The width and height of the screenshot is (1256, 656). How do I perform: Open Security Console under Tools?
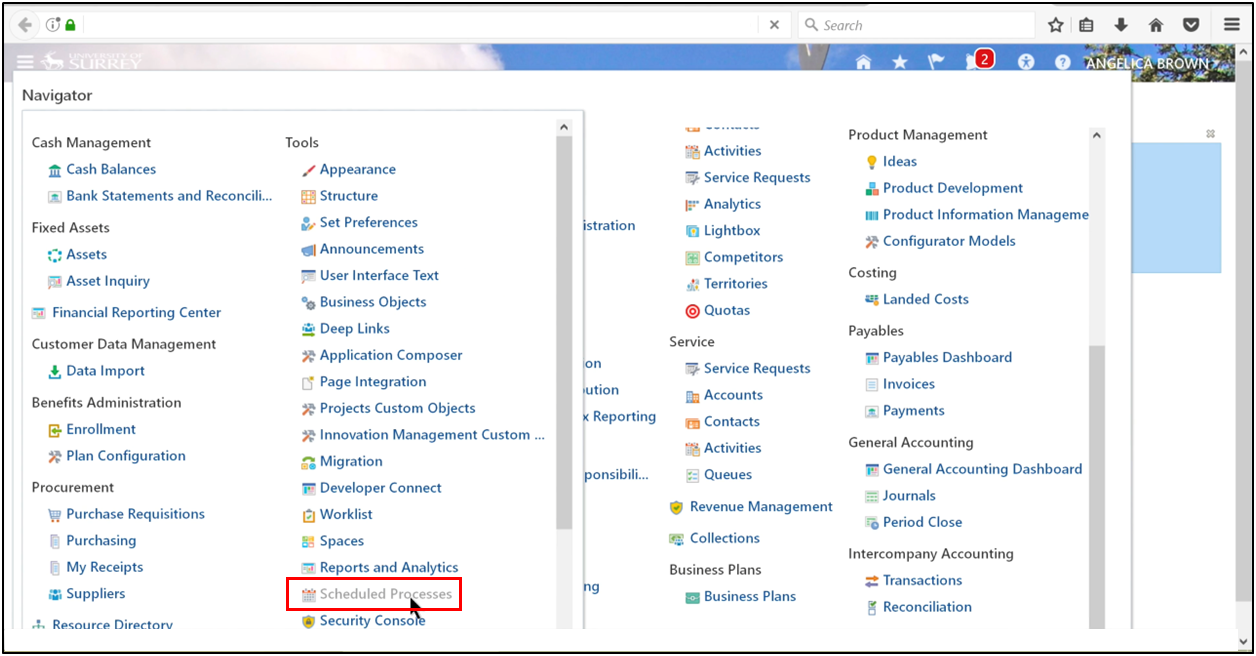tap(372, 621)
